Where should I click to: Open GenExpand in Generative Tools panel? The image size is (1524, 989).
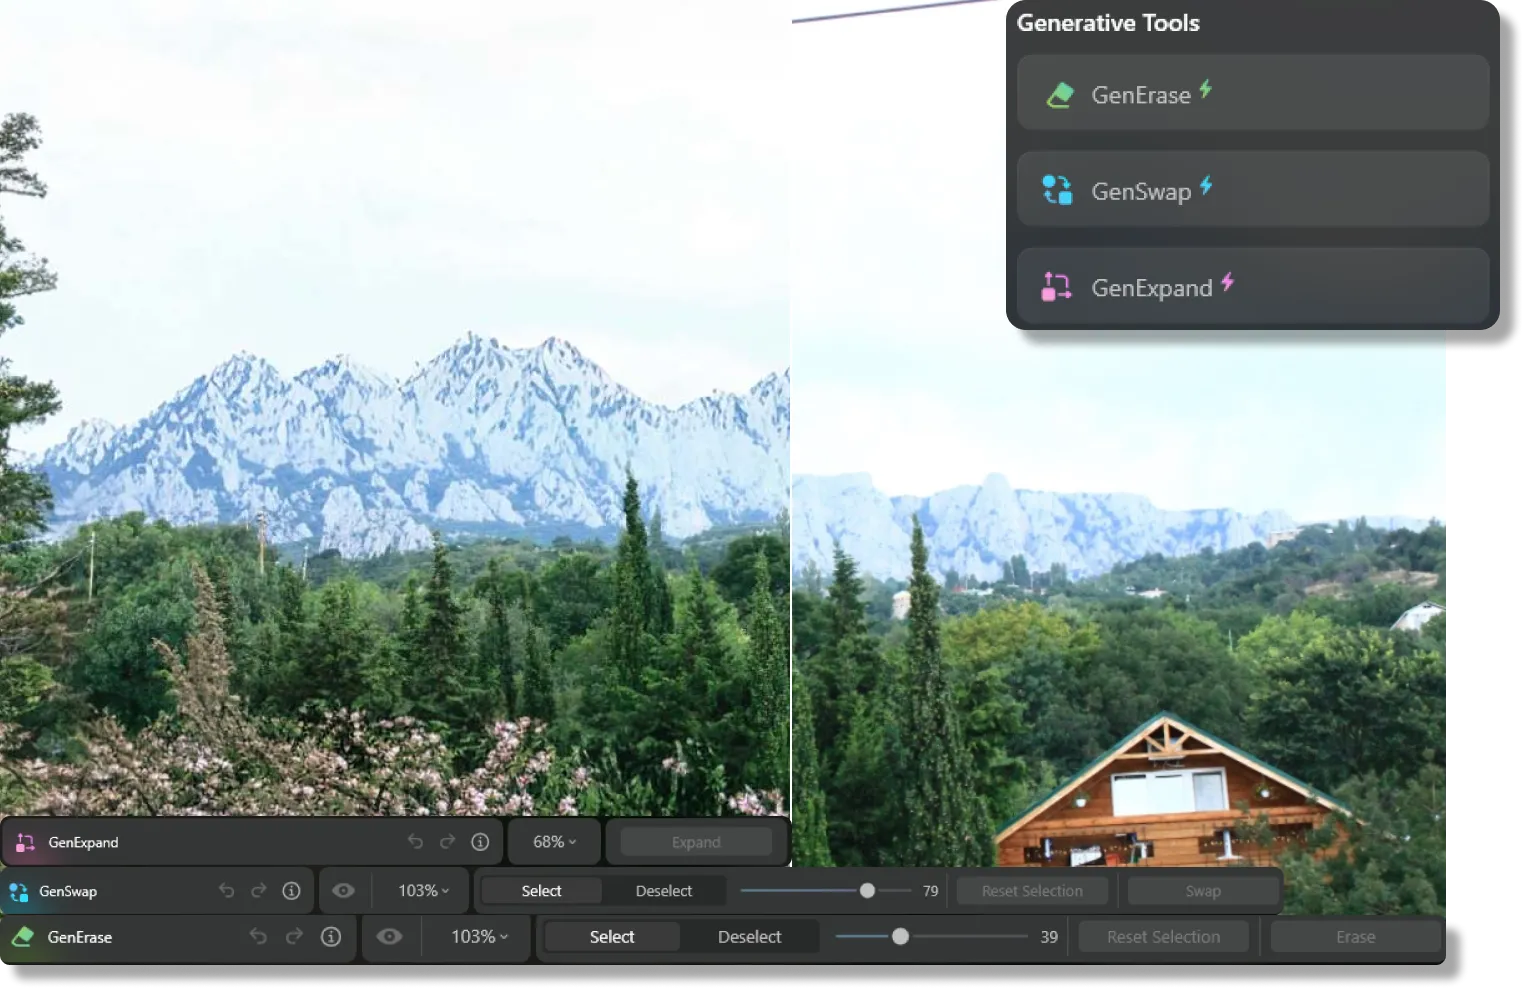coord(1252,286)
